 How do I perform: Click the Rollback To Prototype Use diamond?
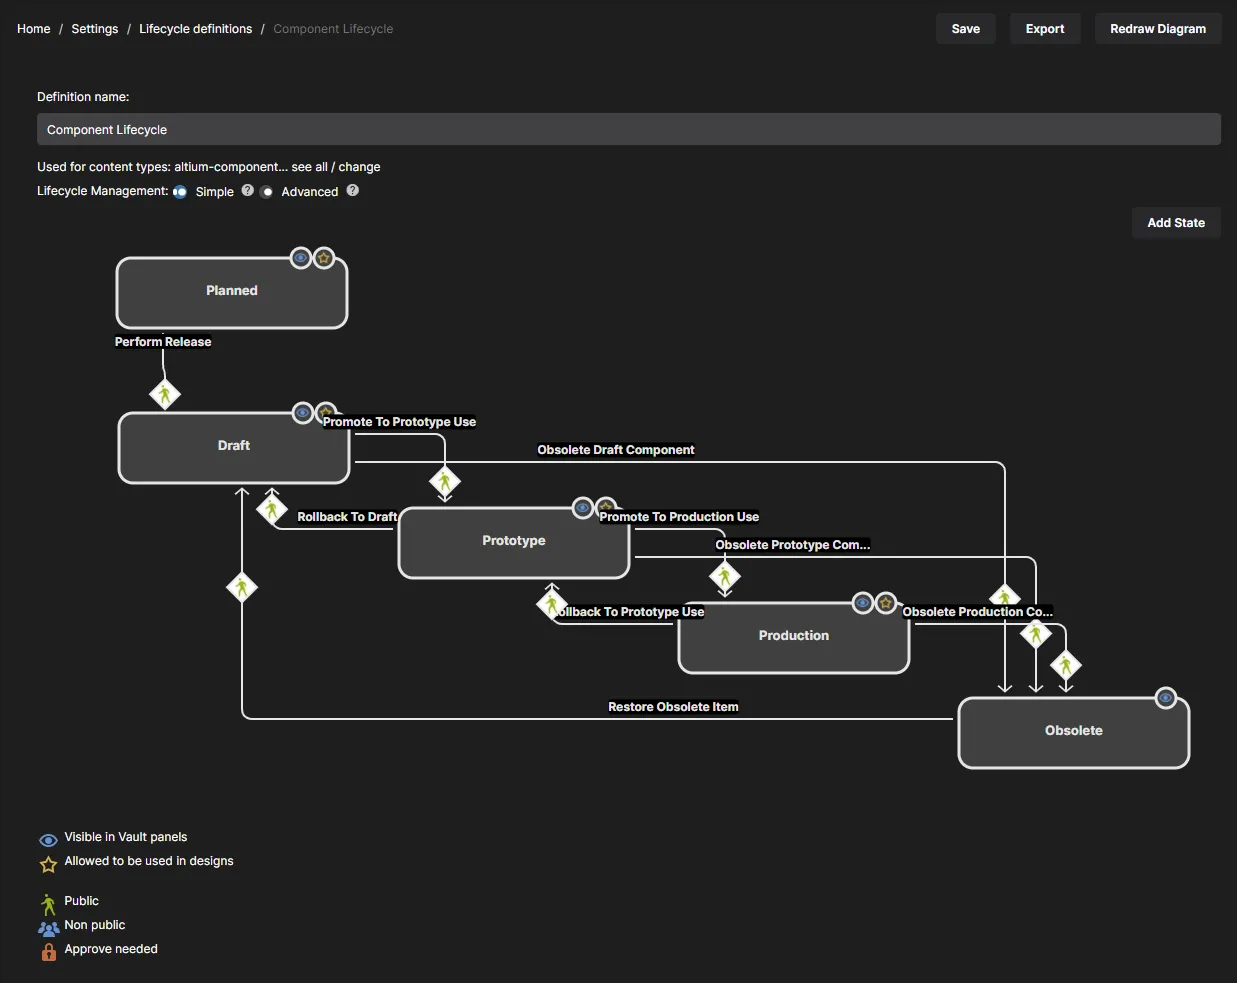(x=551, y=604)
